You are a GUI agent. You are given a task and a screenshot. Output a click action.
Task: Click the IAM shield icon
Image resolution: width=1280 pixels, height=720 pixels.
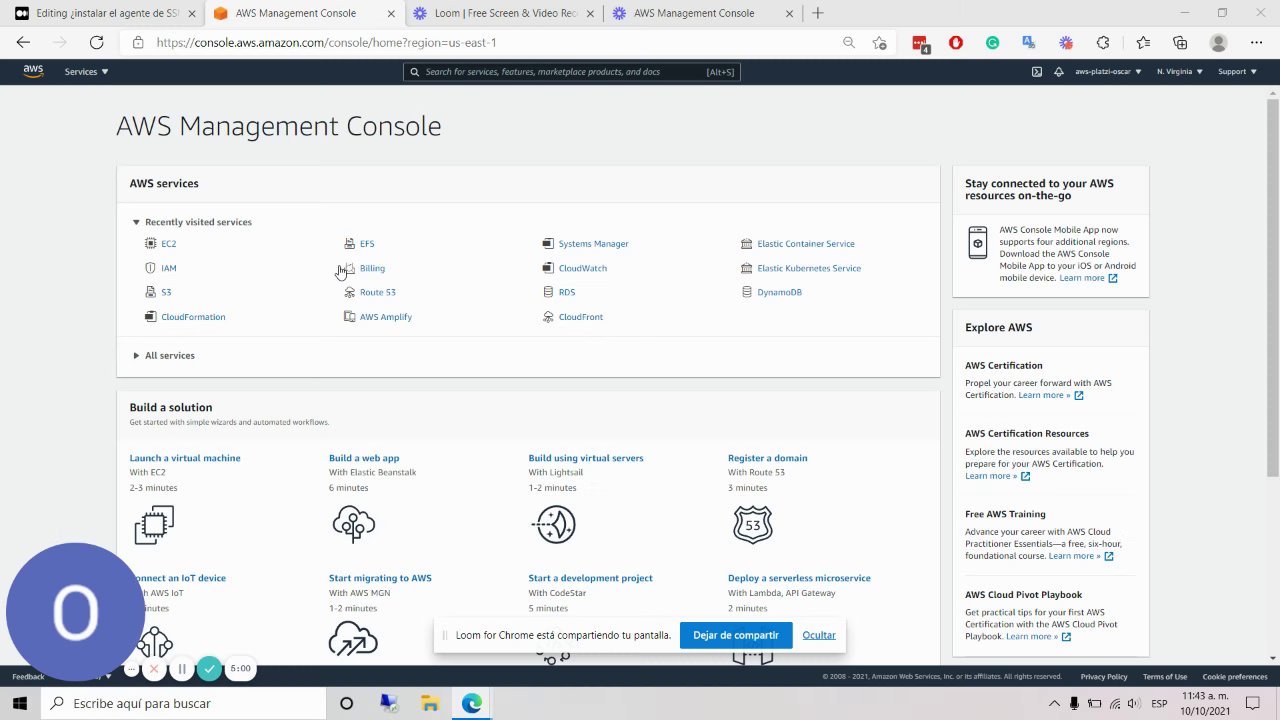pos(151,268)
